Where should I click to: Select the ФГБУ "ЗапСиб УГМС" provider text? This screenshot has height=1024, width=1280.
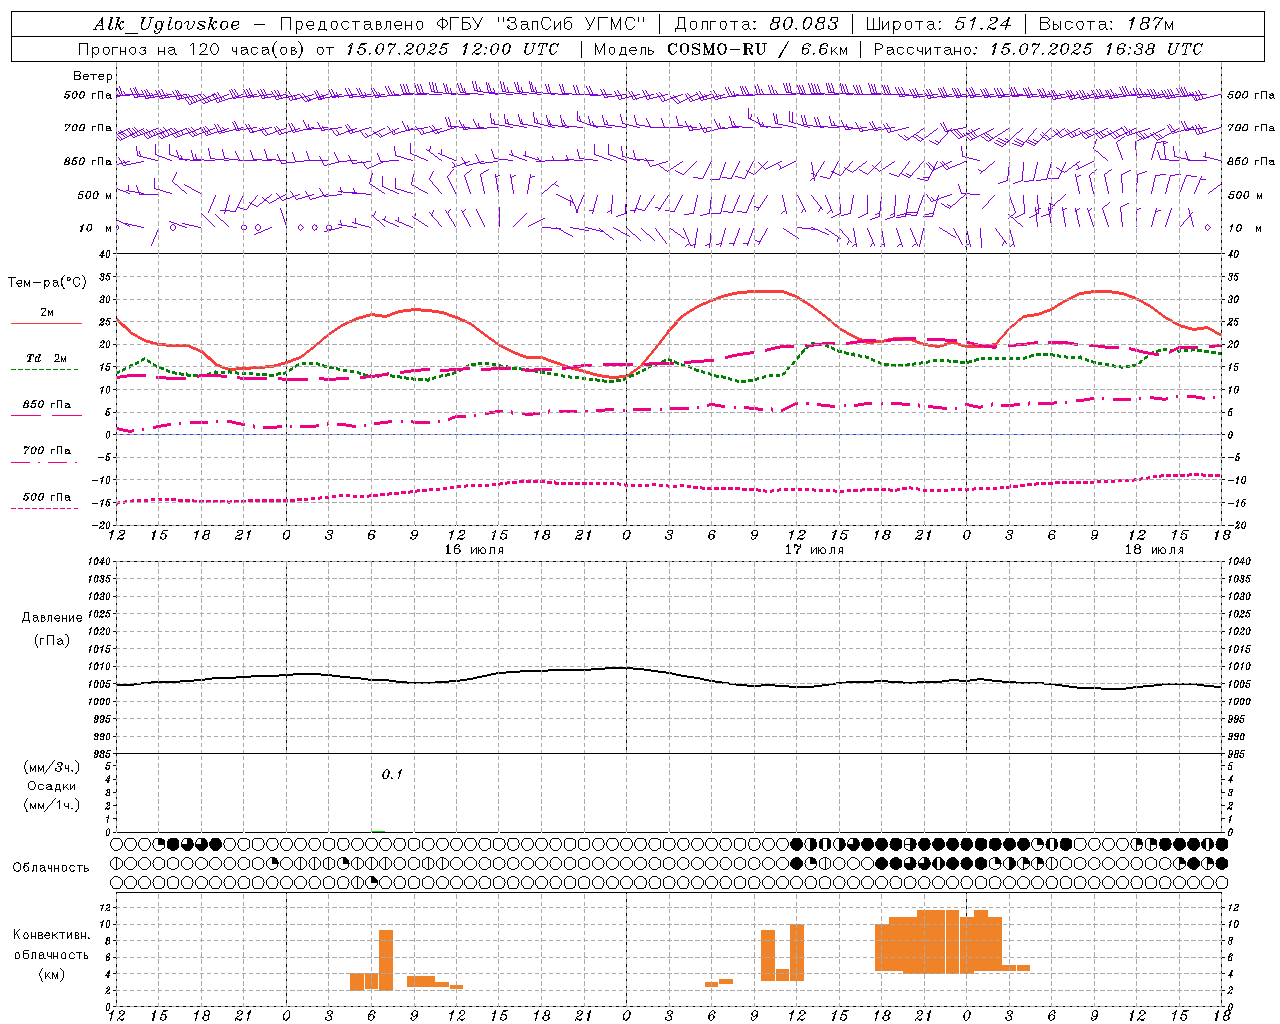pyautogui.click(x=542, y=24)
